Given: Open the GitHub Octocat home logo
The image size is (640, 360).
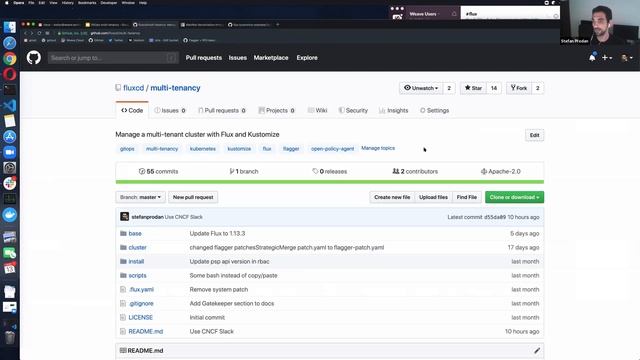Looking at the screenshot, I should pyautogui.click(x=34, y=58).
